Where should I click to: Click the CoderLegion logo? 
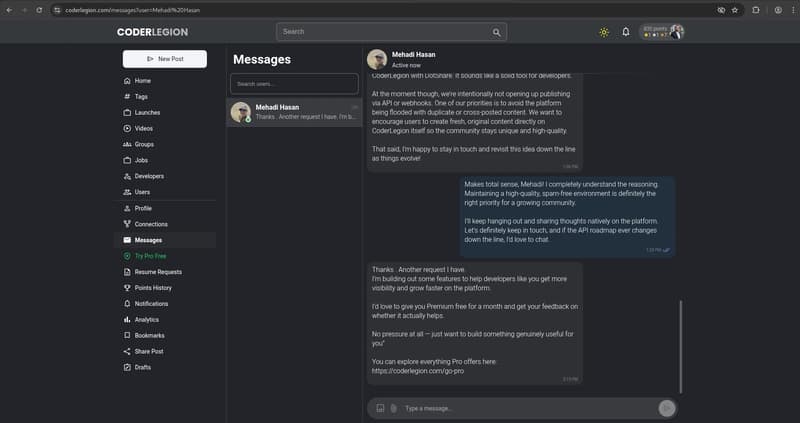coord(152,32)
